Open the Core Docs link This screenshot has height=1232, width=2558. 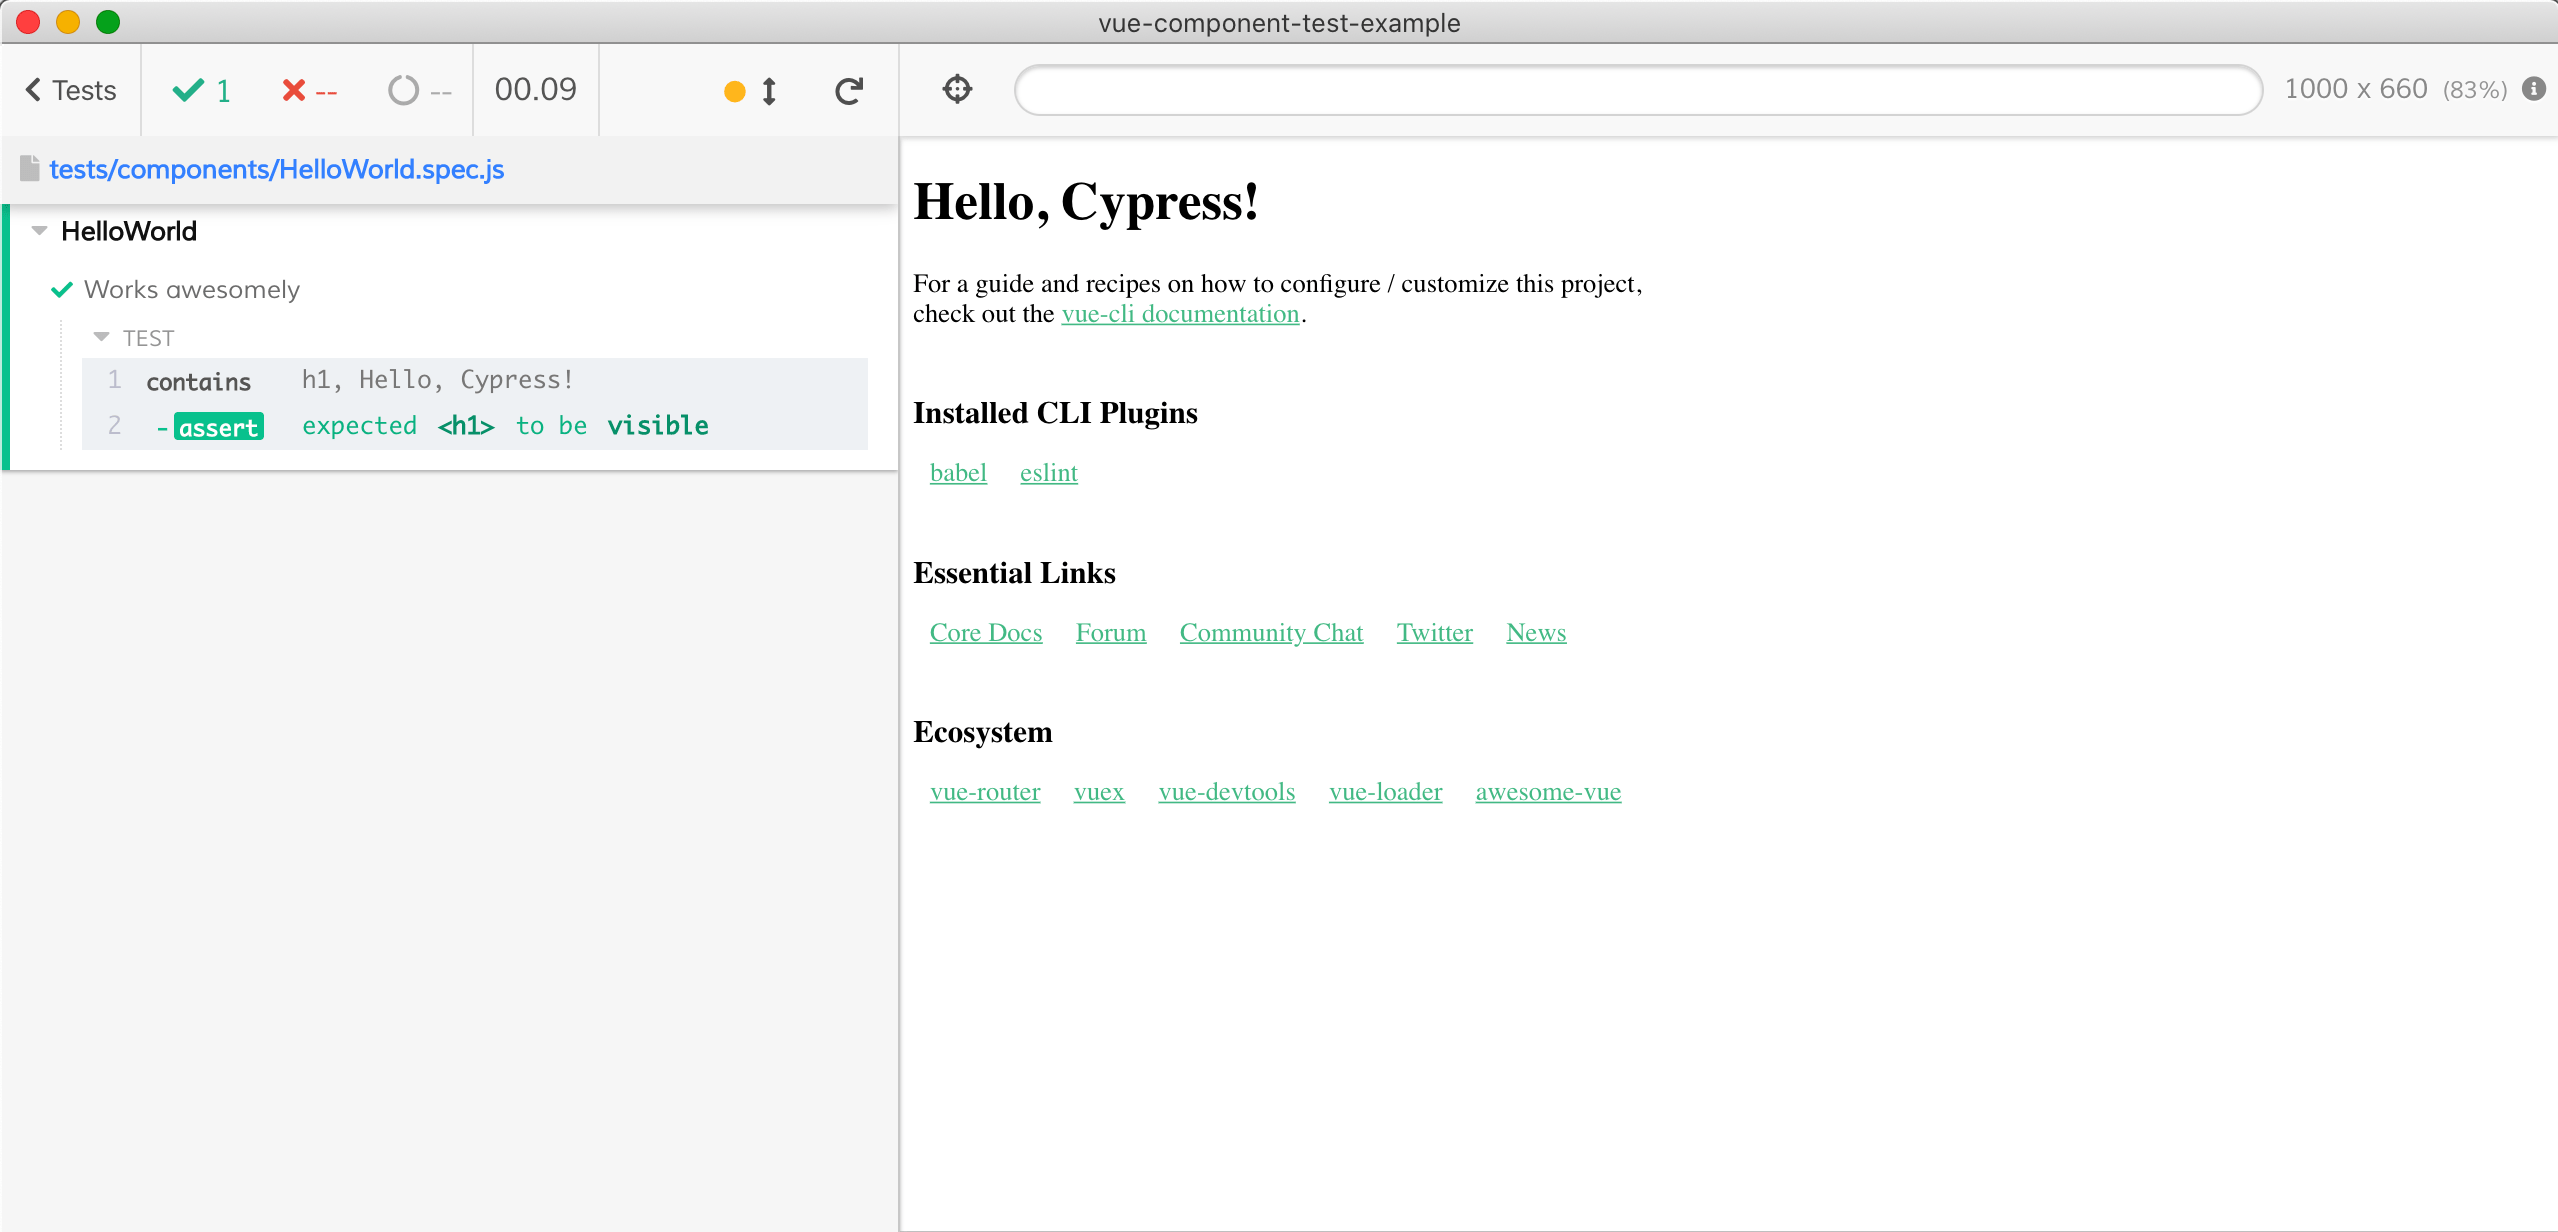[985, 632]
